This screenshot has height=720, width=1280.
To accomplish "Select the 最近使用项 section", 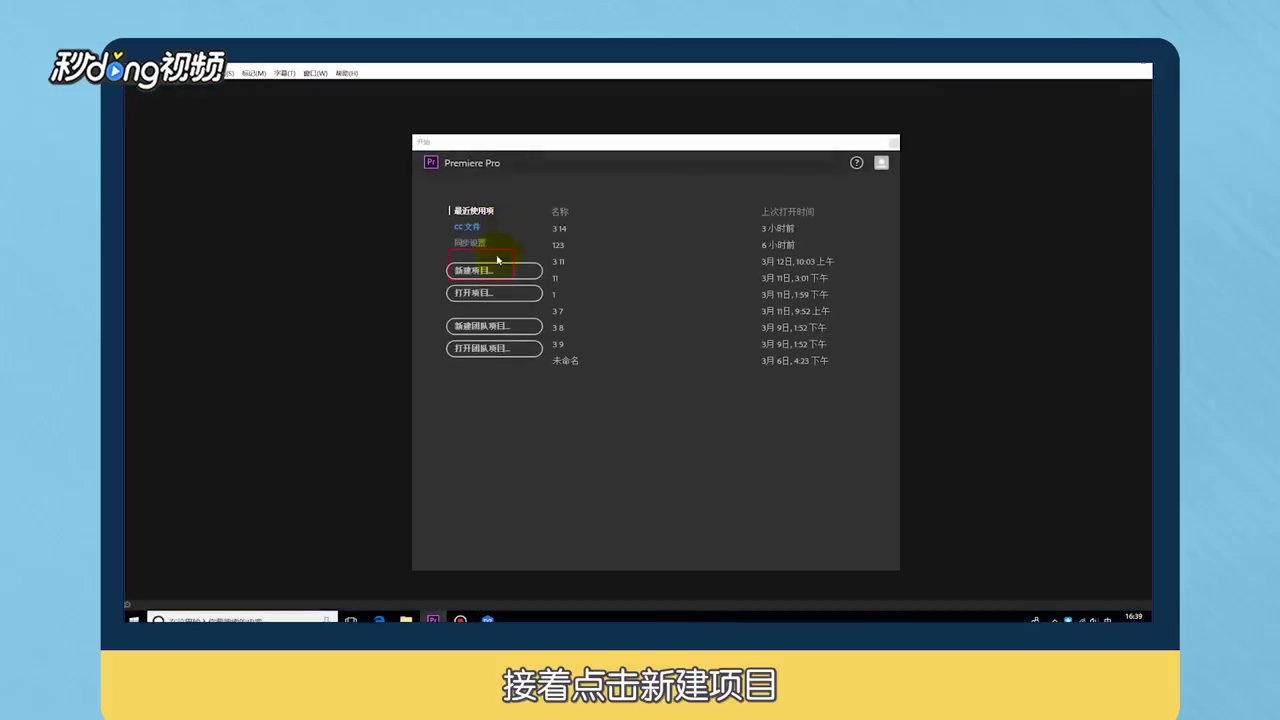I will click(474, 211).
